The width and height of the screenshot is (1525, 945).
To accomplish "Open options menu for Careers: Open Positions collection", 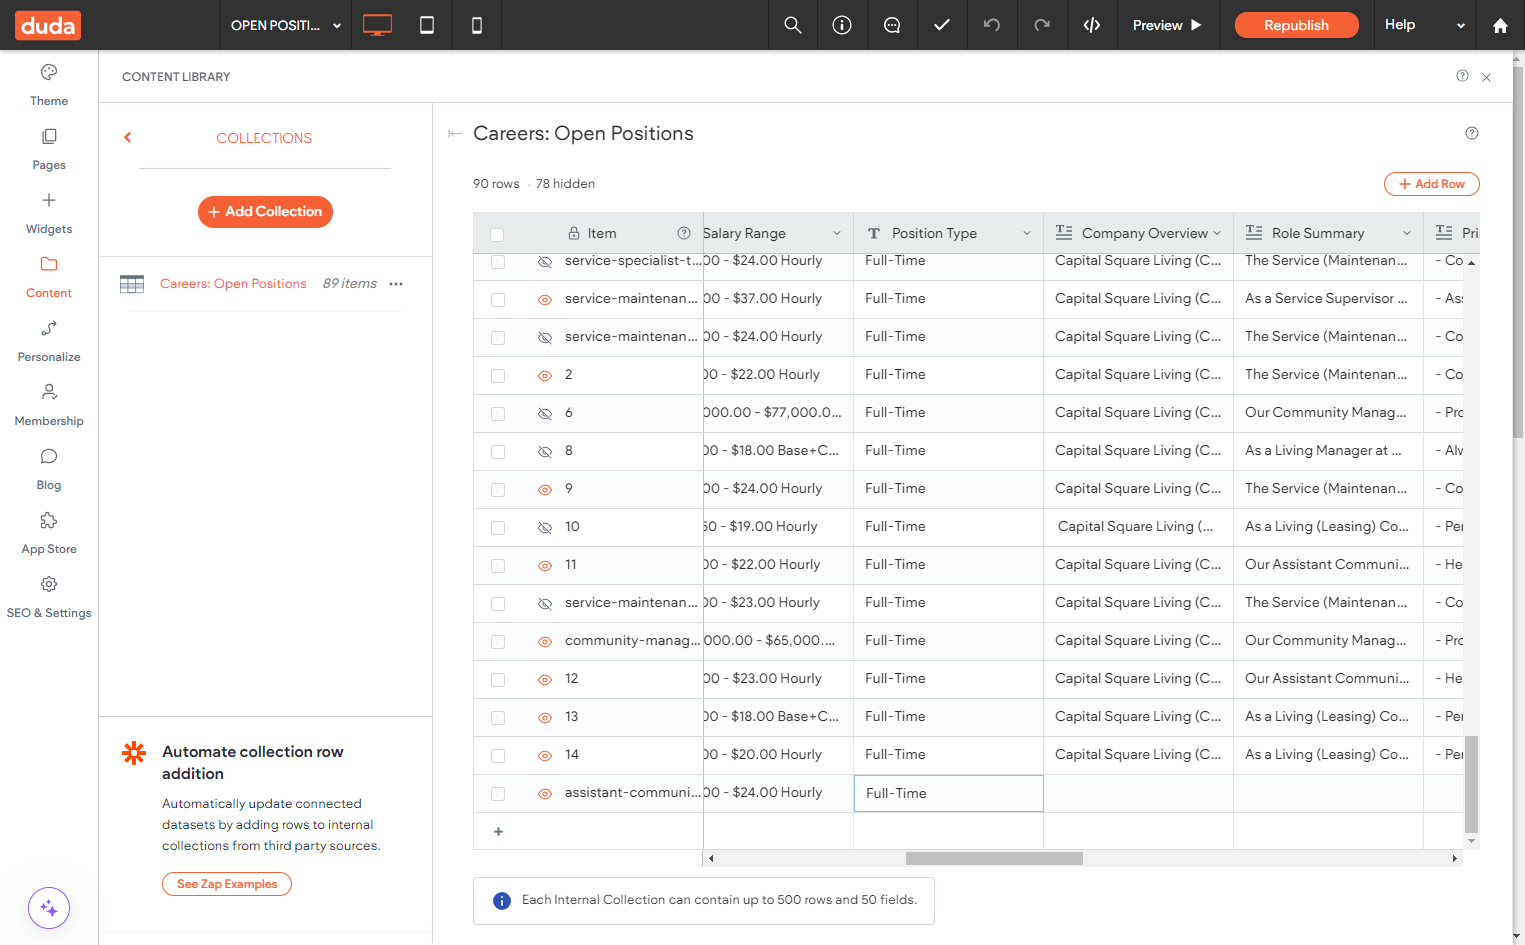I will 396,284.
